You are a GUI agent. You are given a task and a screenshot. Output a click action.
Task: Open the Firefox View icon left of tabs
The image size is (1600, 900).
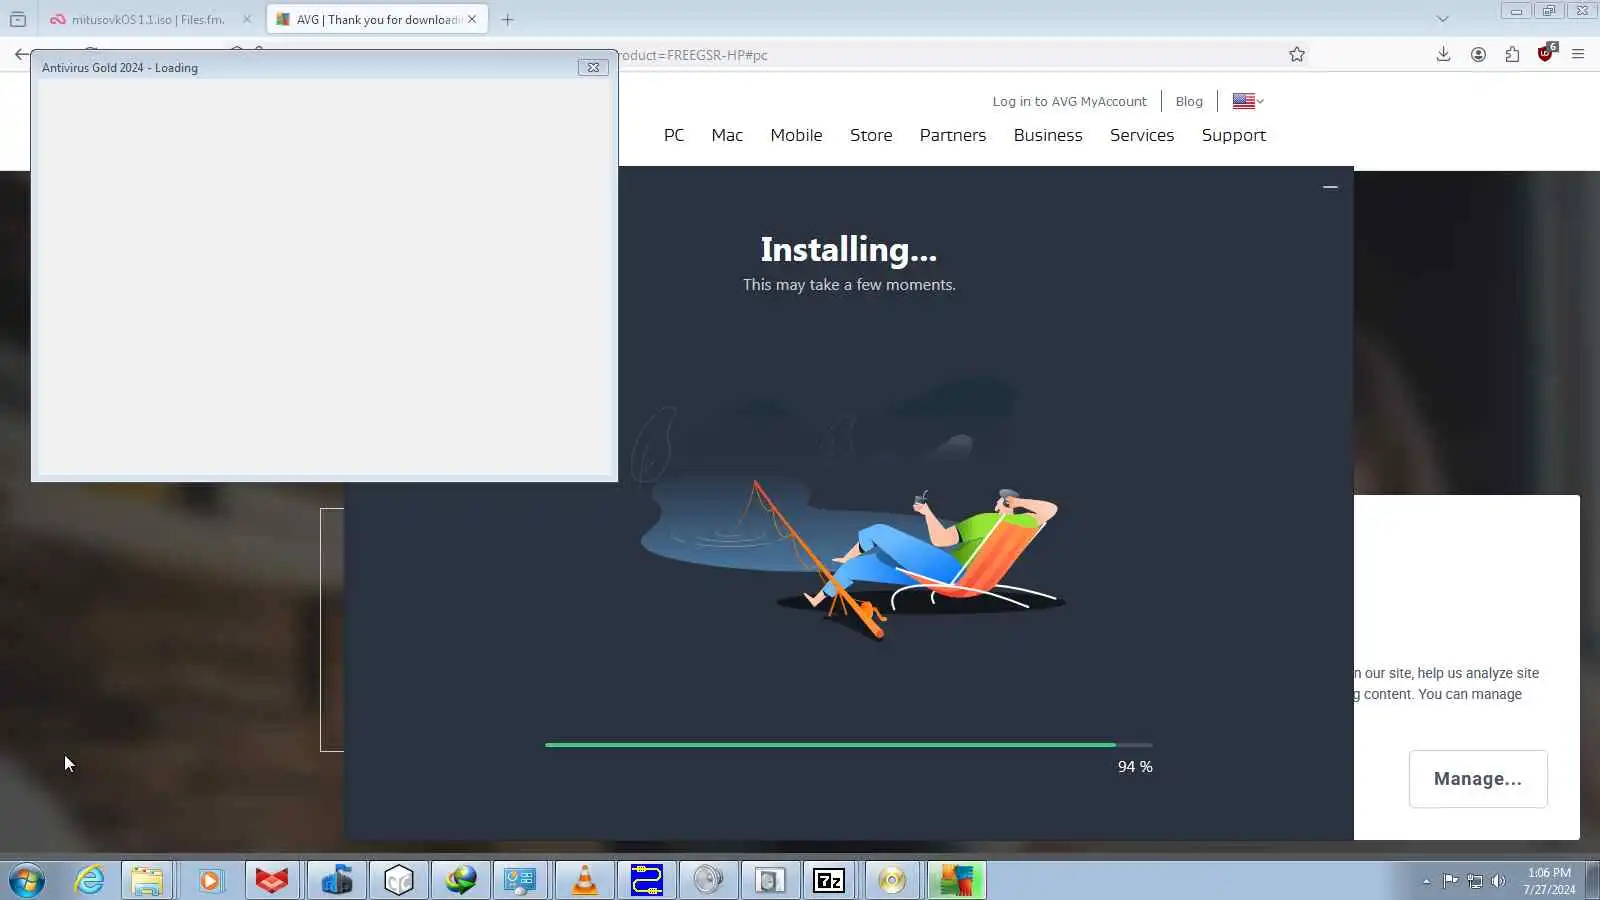point(18,19)
